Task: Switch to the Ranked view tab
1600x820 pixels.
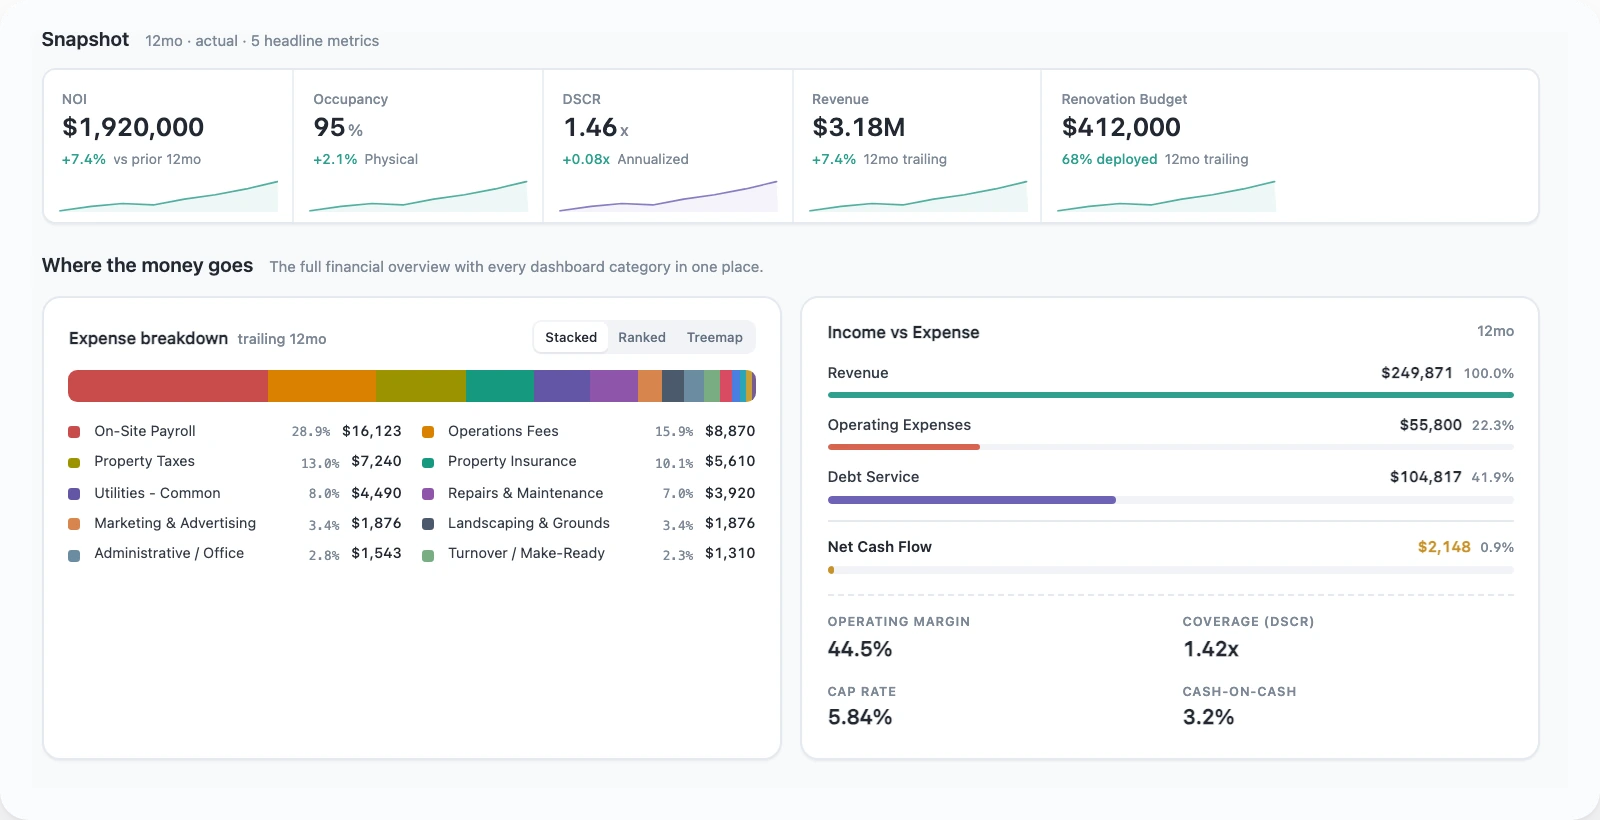Action: click(642, 338)
